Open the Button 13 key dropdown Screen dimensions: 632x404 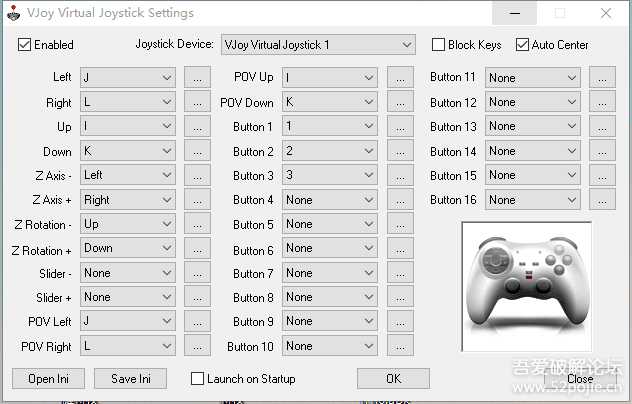coord(532,126)
